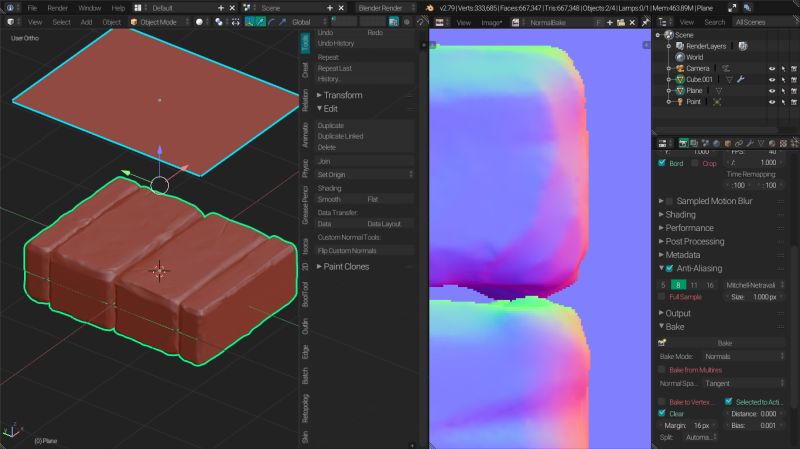
Task: Open the Object properties tab icon
Action: [x=728, y=143]
